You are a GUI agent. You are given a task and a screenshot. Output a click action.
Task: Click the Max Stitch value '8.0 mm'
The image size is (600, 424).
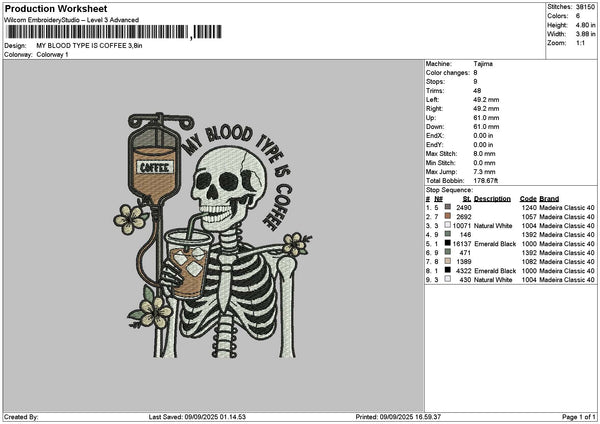(x=484, y=153)
